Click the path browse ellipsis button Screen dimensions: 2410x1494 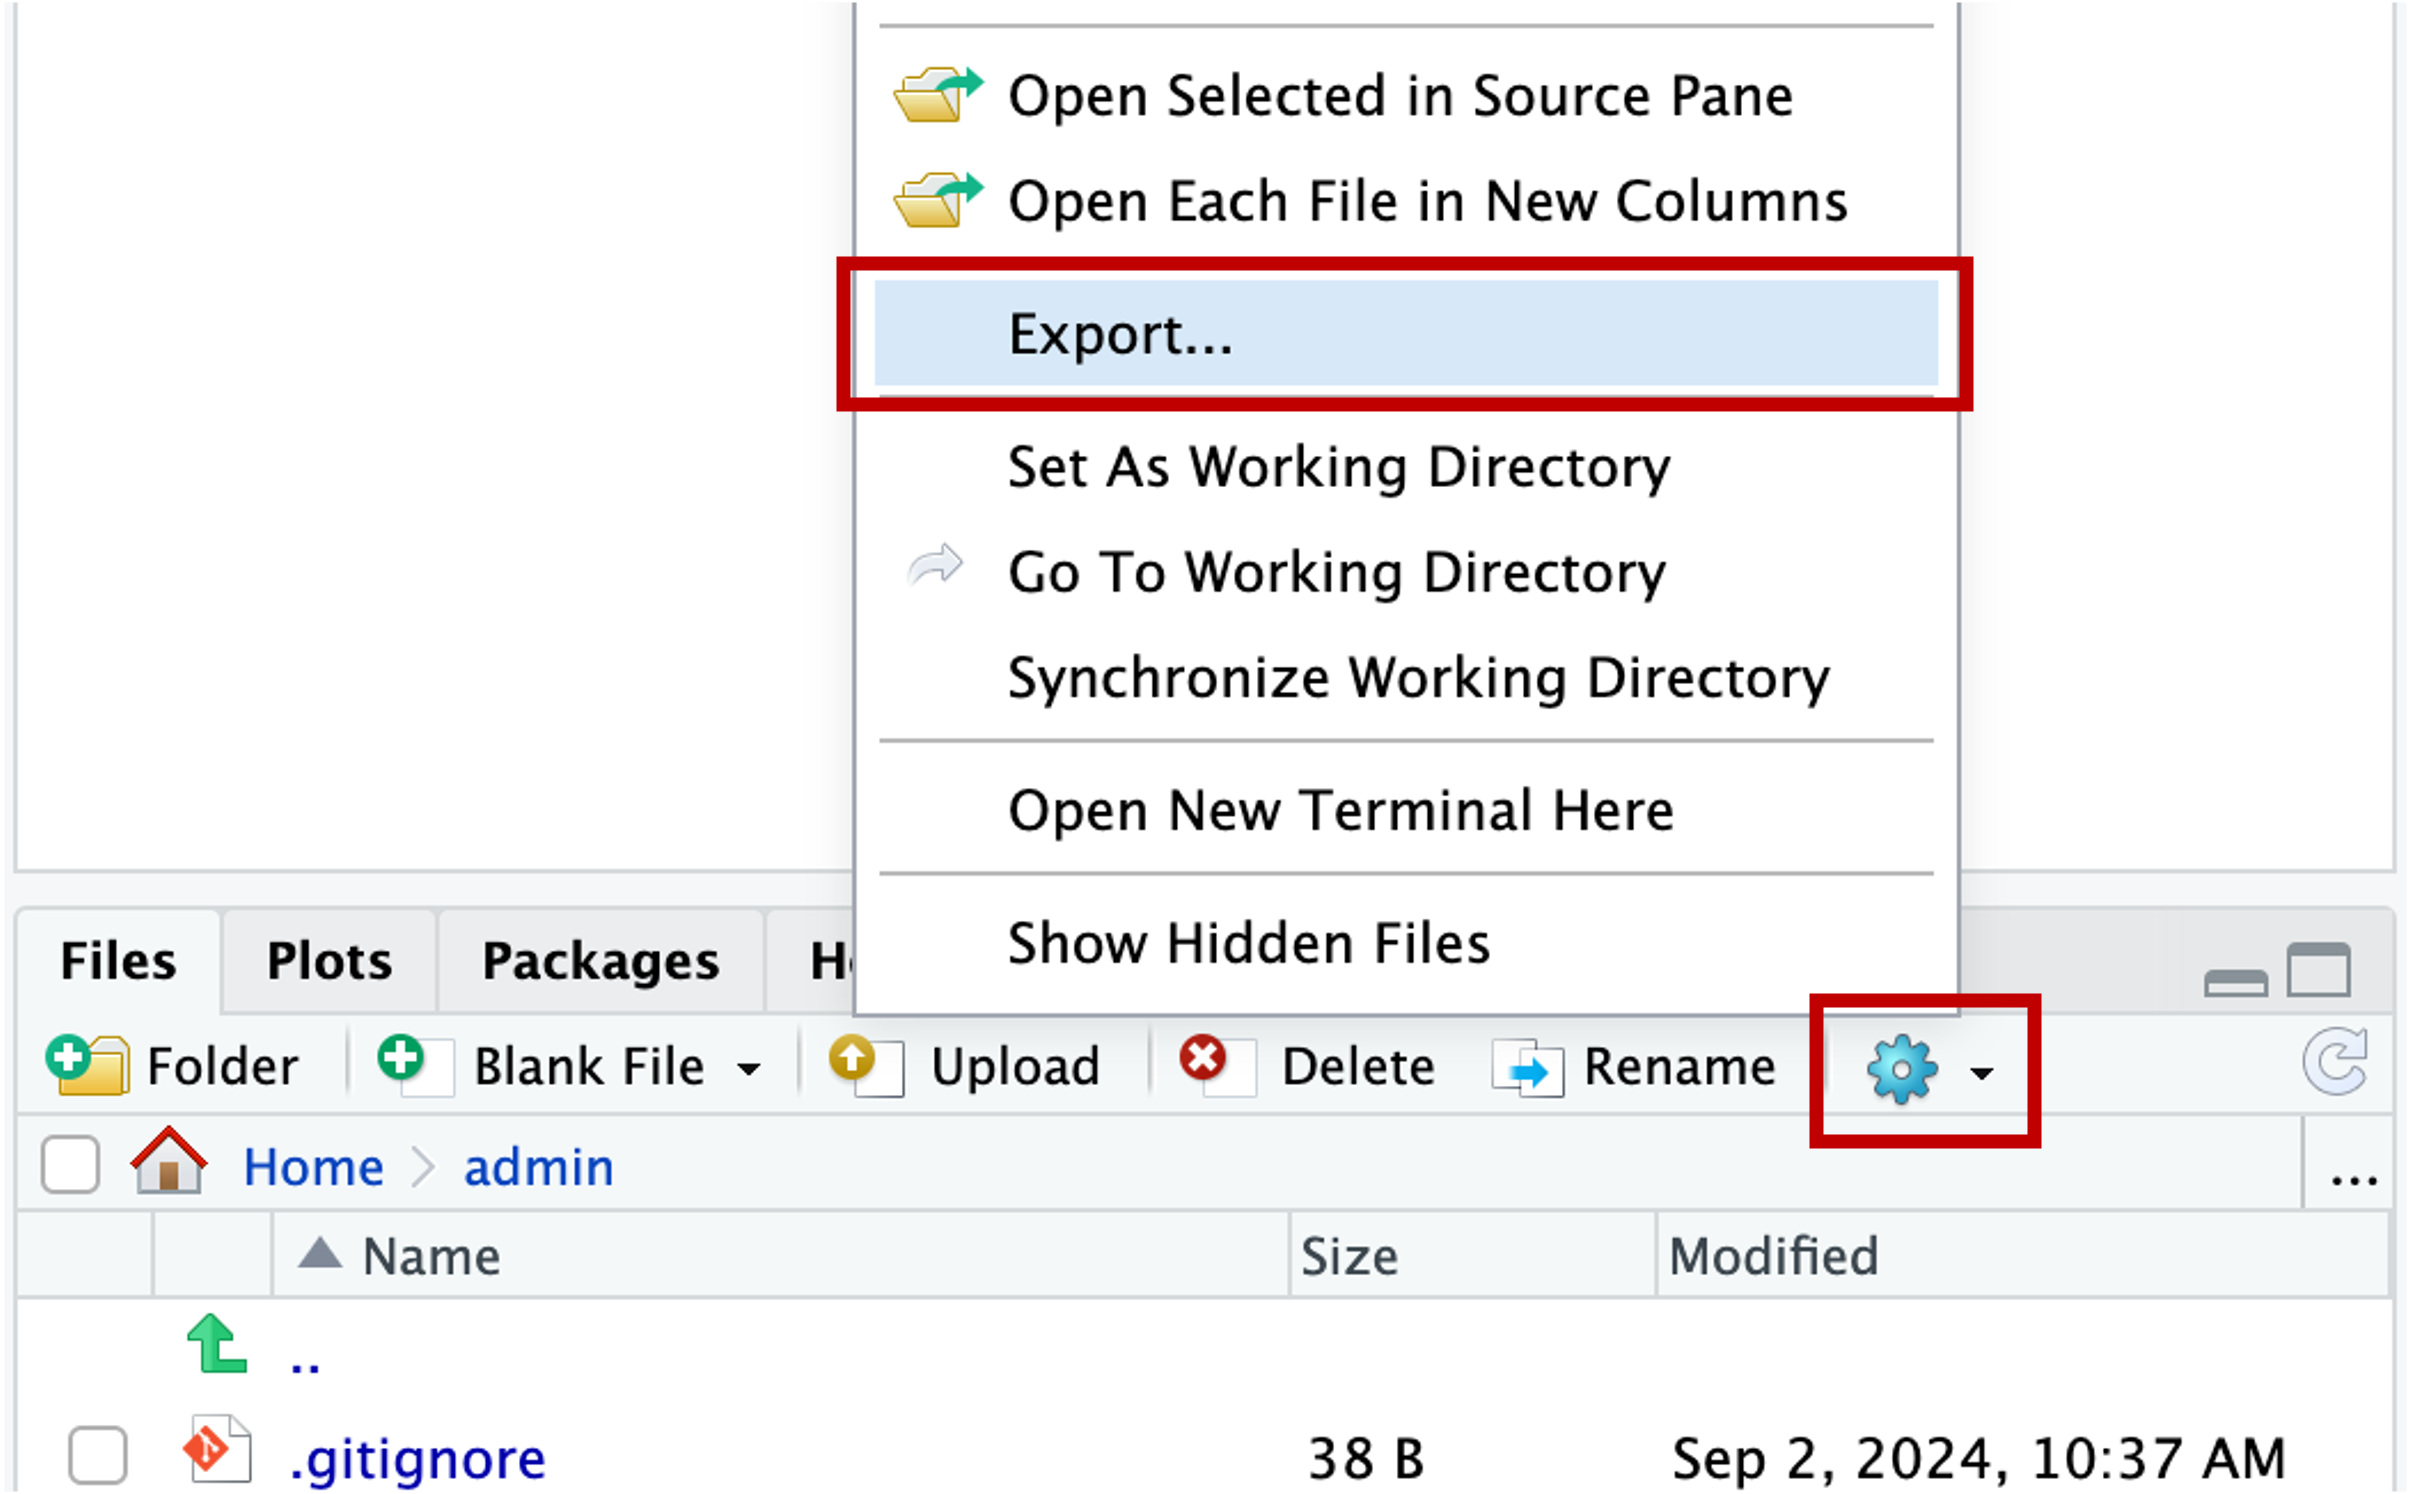[2353, 1179]
